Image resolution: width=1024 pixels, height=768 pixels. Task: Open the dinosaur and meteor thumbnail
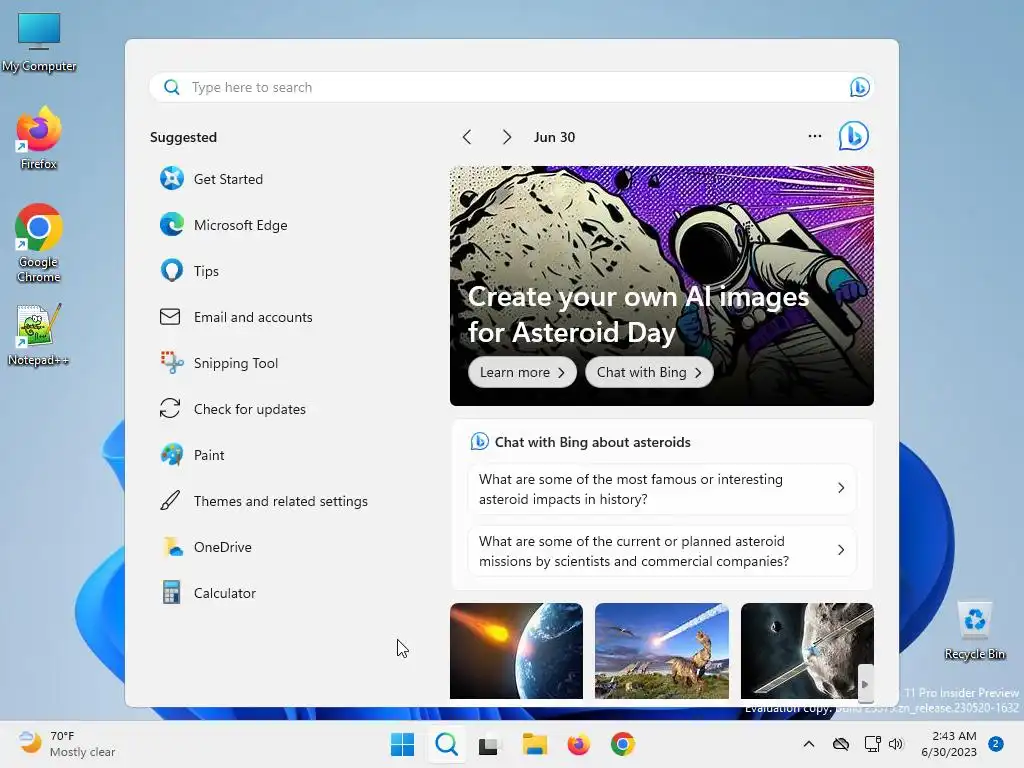click(662, 651)
